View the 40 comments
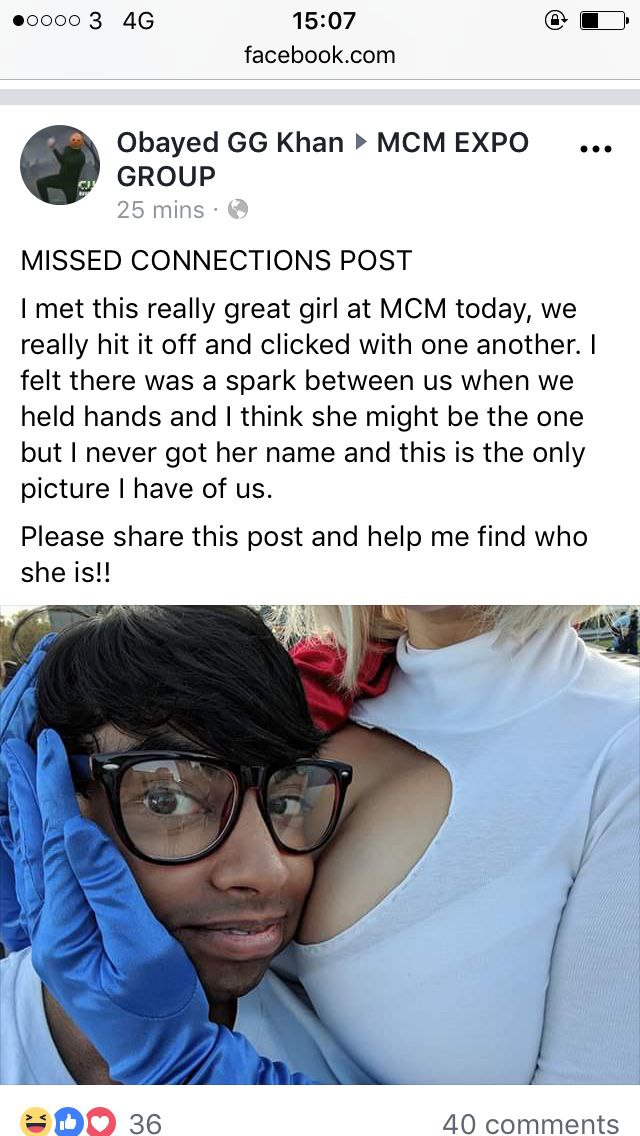The height and width of the screenshot is (1136, 640). pyautogui.click(x=531, y=1123)
